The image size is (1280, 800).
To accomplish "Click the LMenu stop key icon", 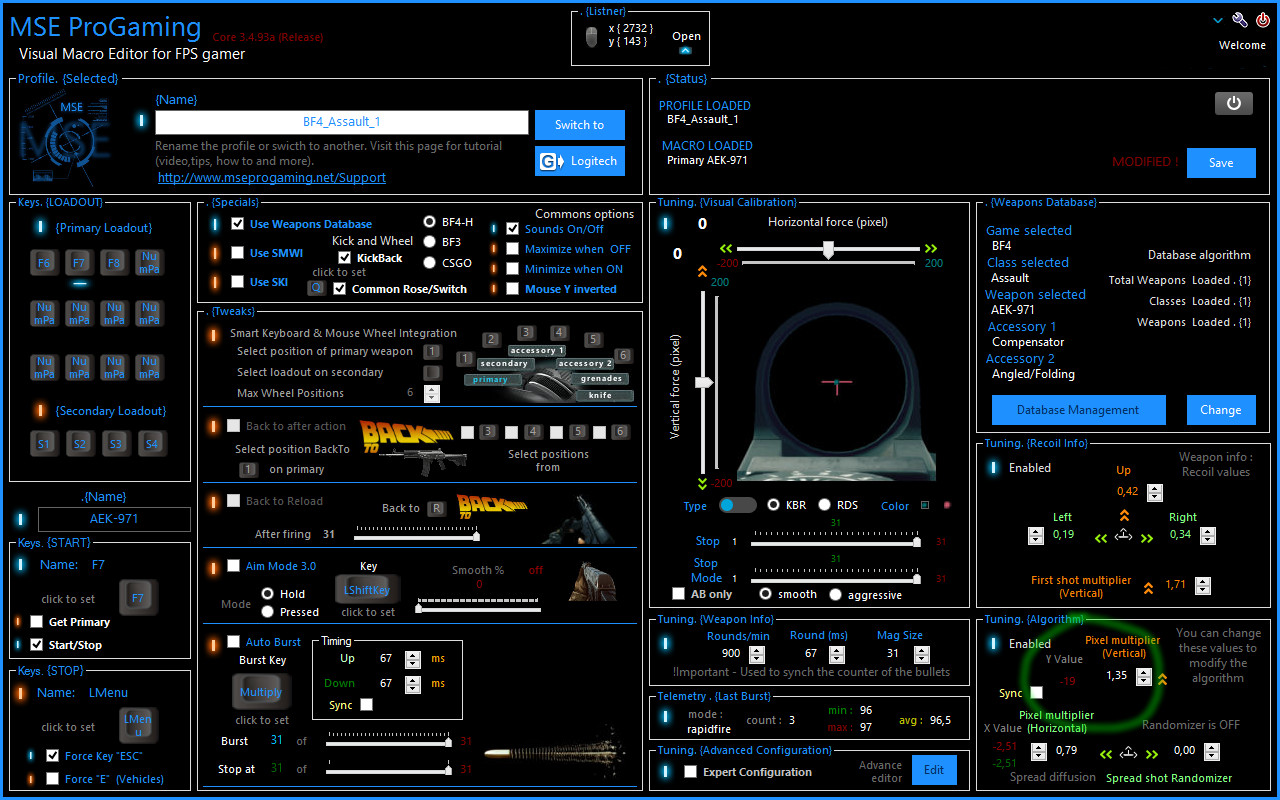I will pyautogui.click(x=138, y=726).
